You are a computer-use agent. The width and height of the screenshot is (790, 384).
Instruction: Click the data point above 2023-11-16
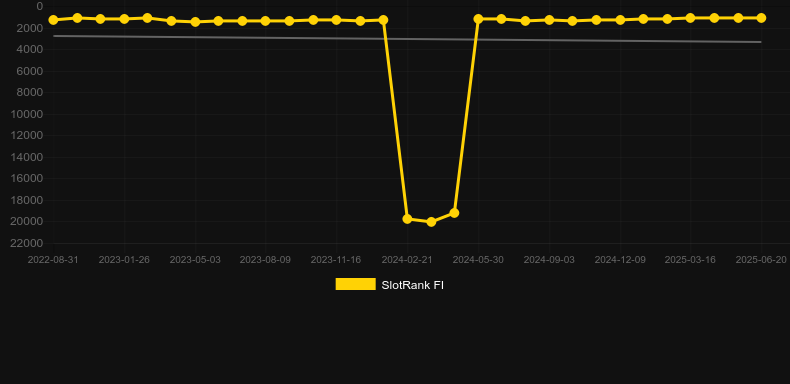[337, 20]
